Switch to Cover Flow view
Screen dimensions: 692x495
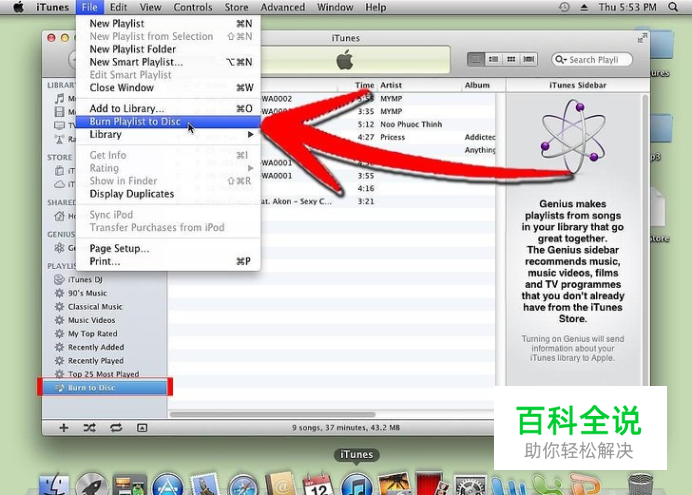pos(529,59)
